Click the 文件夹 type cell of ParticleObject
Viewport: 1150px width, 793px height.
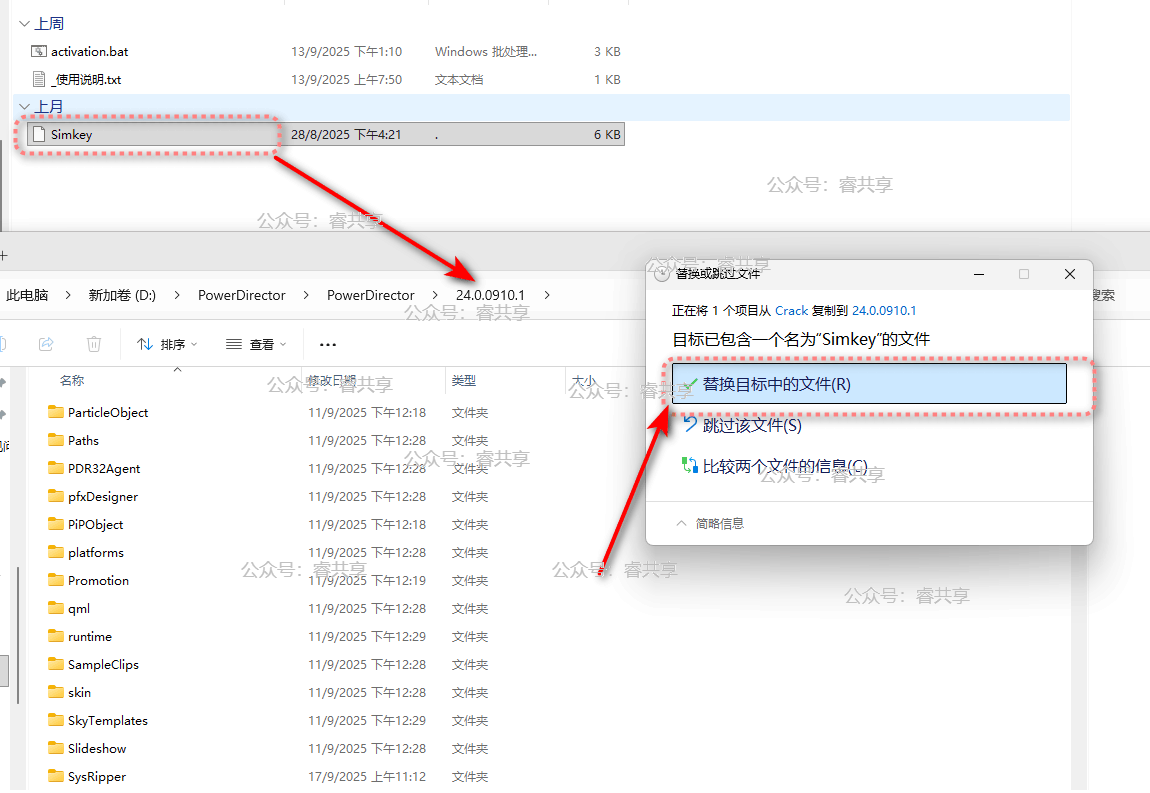click(x=470, y=412)
